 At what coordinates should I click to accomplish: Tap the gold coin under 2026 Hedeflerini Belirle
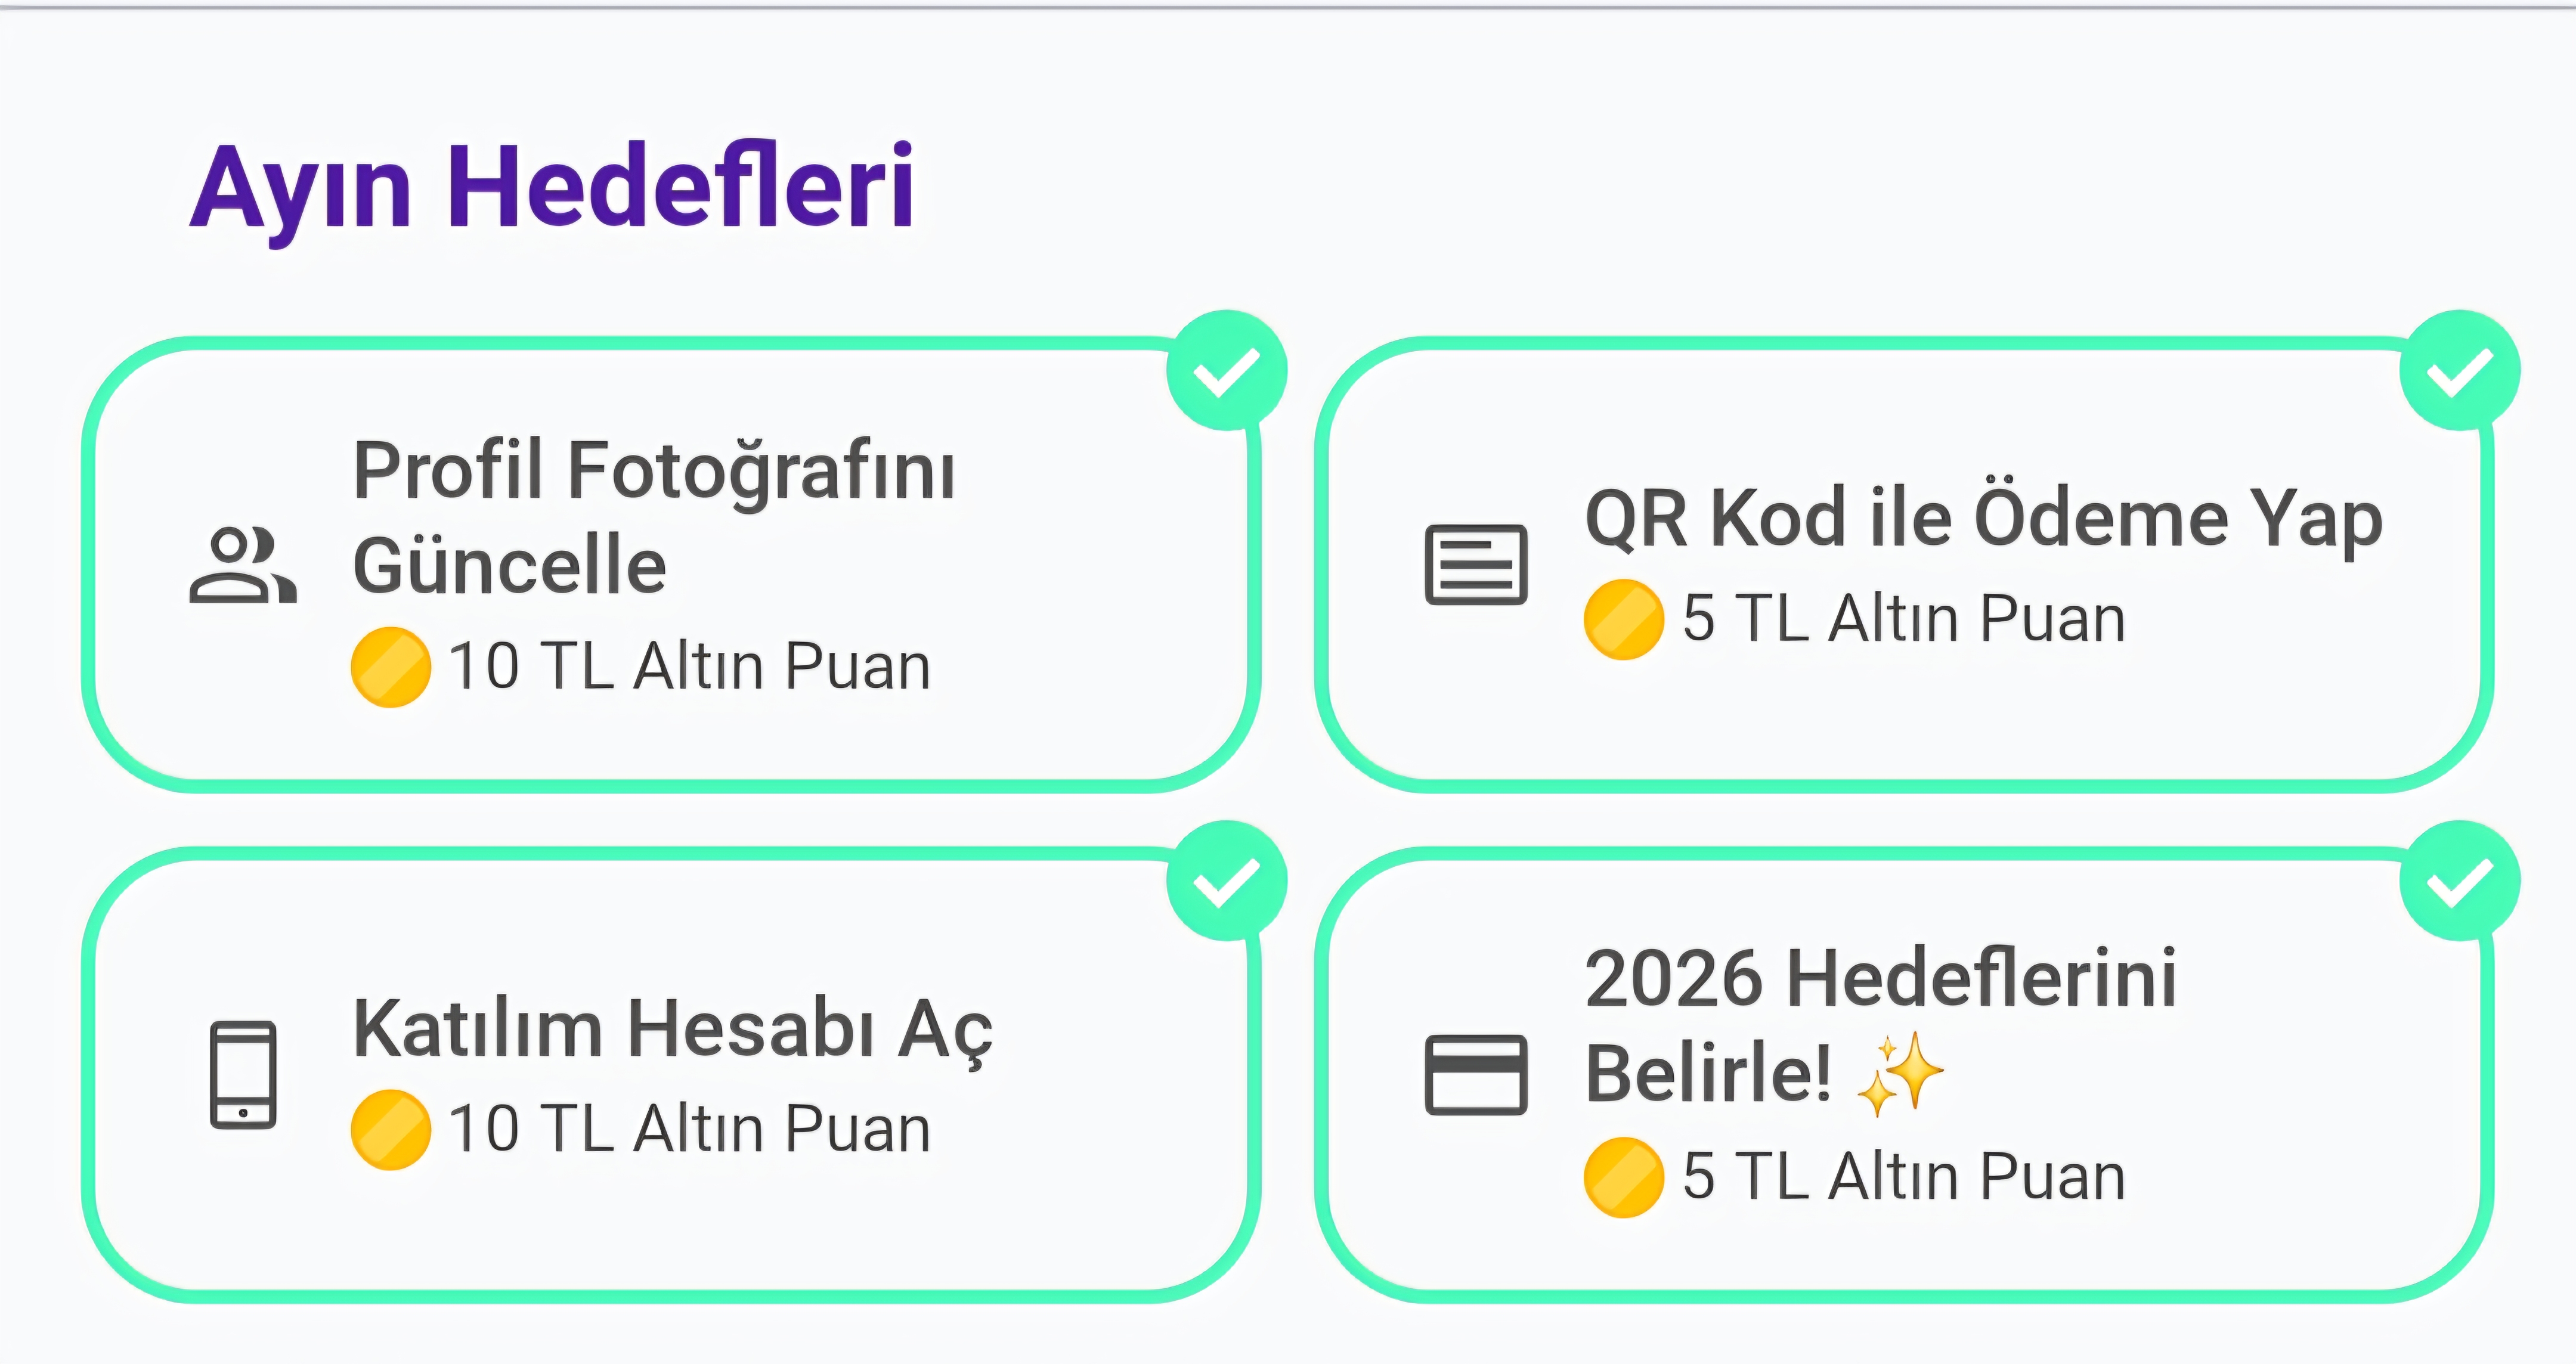[1624, 1177]
